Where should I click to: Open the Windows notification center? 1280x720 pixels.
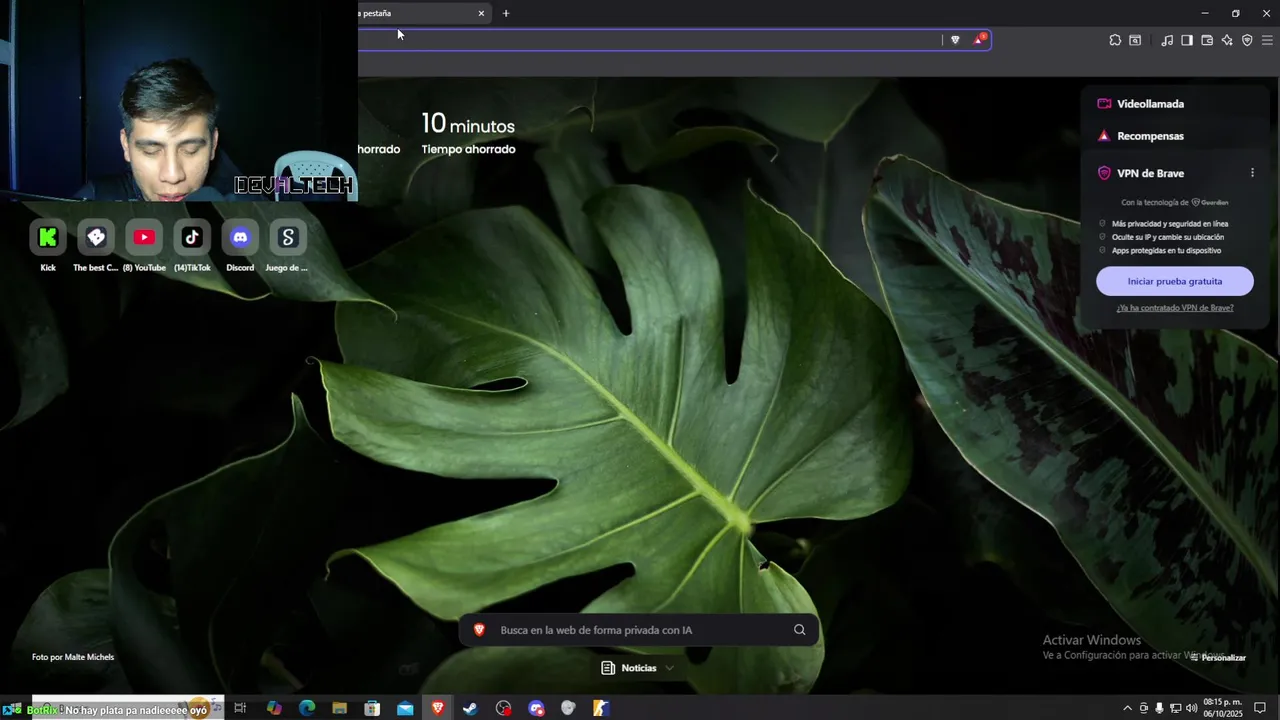coord(1260,708)
